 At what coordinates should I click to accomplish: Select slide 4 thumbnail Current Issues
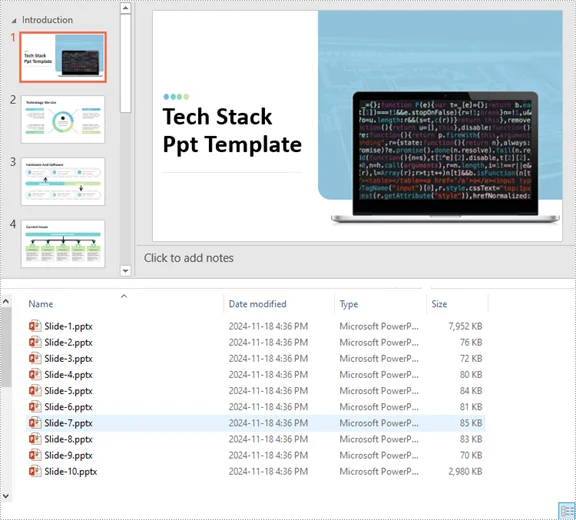pyautogui.click(x=63, y=243)
